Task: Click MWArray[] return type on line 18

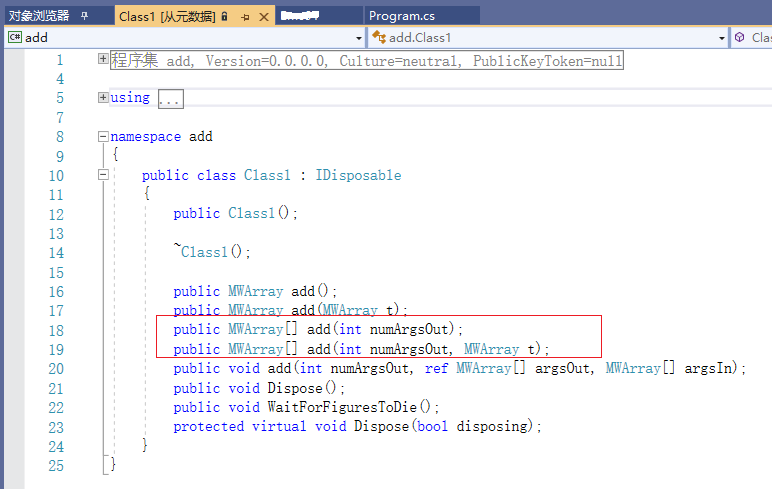Action: tap(262, 330)
